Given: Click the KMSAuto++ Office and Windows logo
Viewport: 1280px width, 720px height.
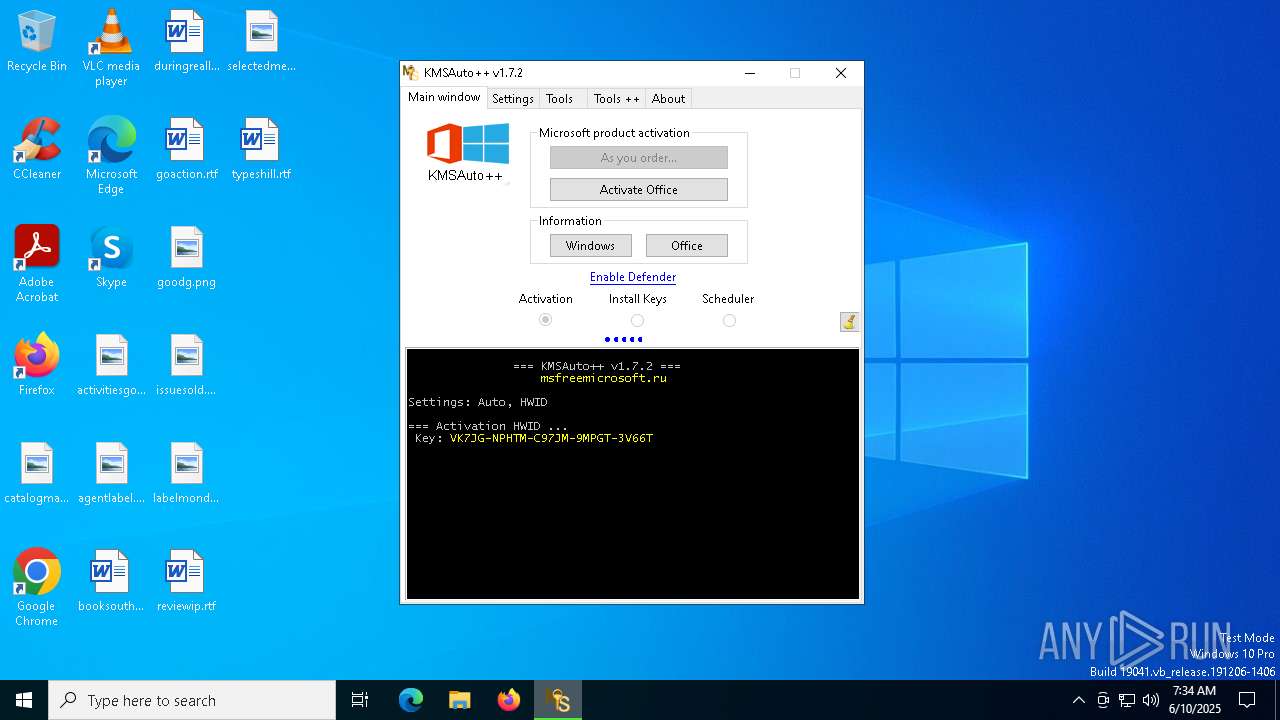Looking at the screenshot, I should point(467,153).
